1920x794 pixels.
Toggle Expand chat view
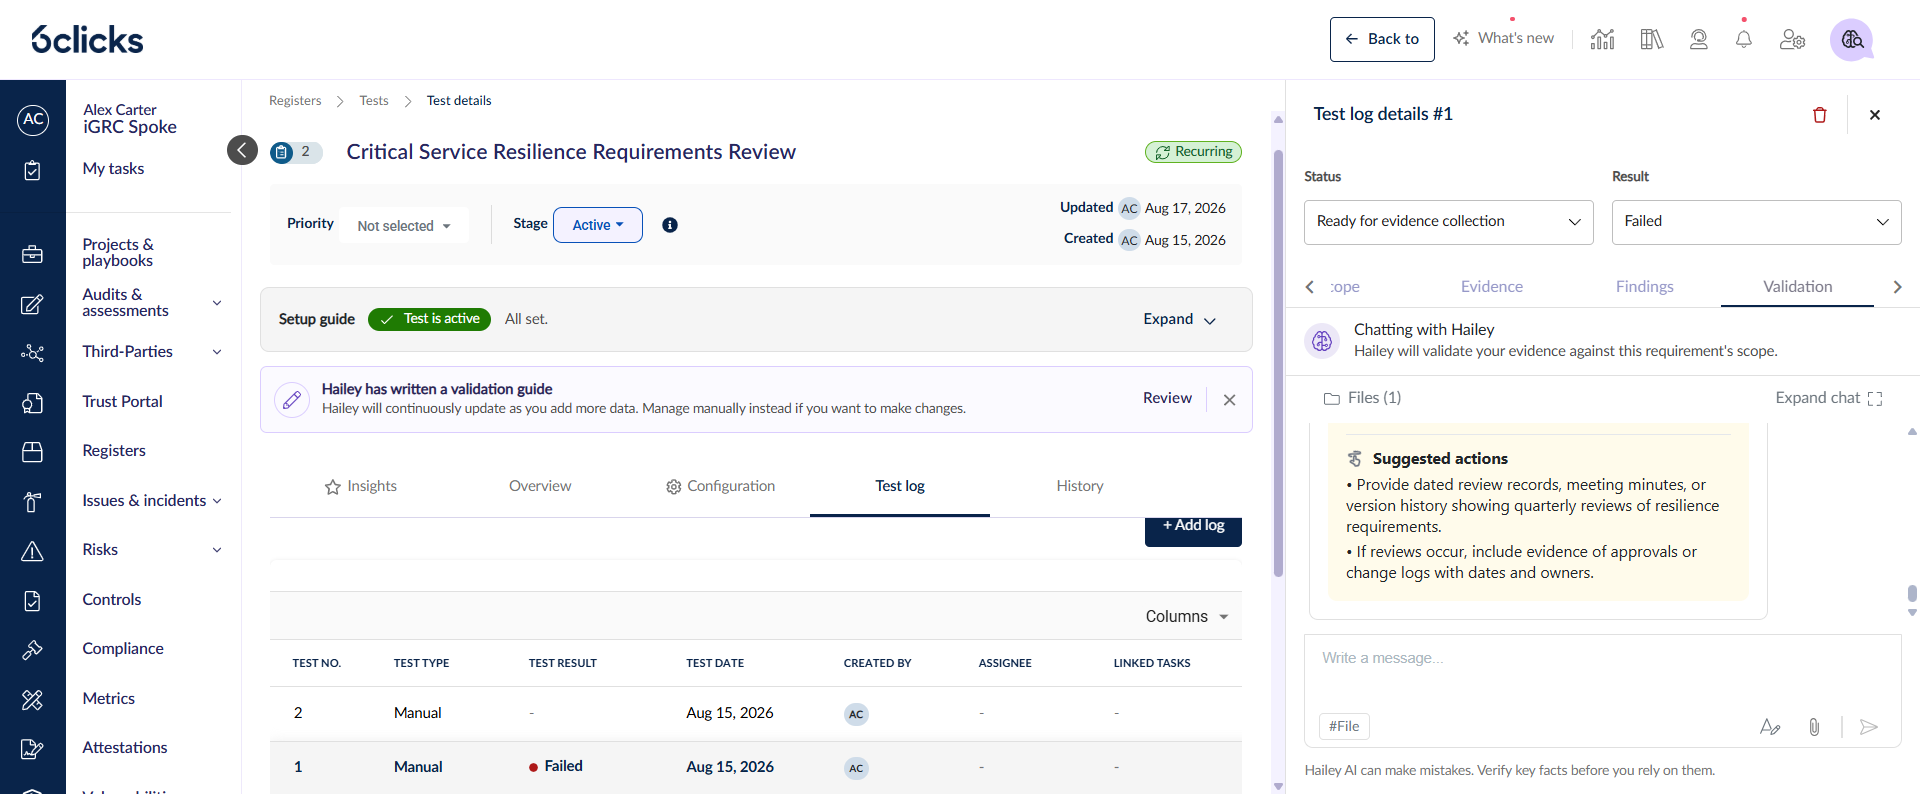pyautogui.click(x=1828, y=398)
